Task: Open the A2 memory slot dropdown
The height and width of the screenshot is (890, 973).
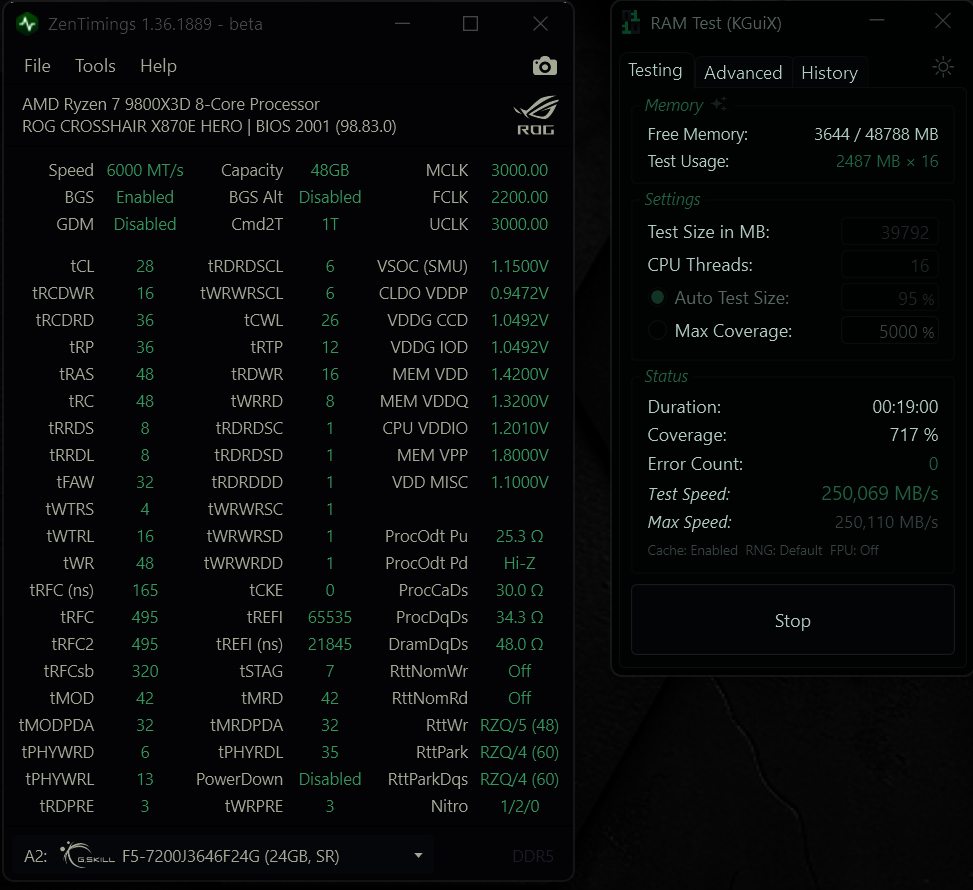Action: (x=418, y=856)
